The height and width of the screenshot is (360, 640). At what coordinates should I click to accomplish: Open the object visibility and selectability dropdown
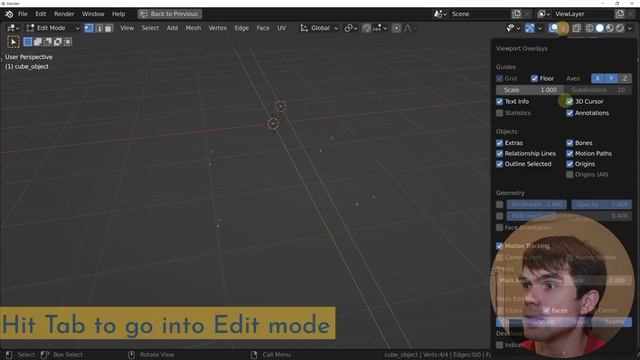(513, 28)
